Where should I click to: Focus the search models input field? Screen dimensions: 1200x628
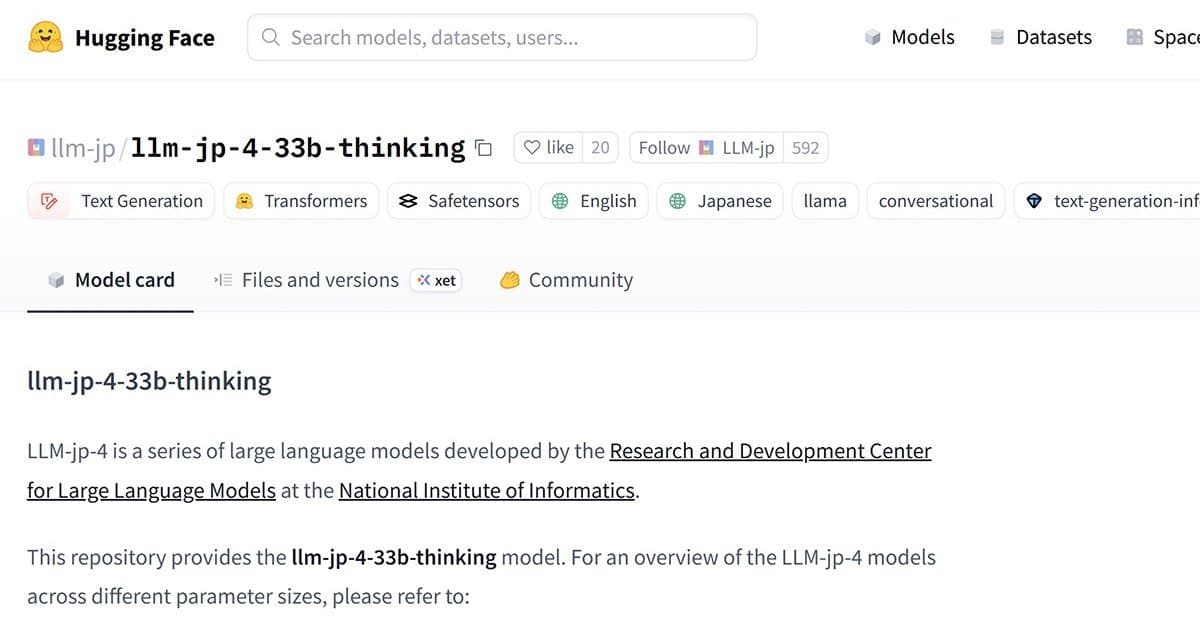[x=502, y=37]
